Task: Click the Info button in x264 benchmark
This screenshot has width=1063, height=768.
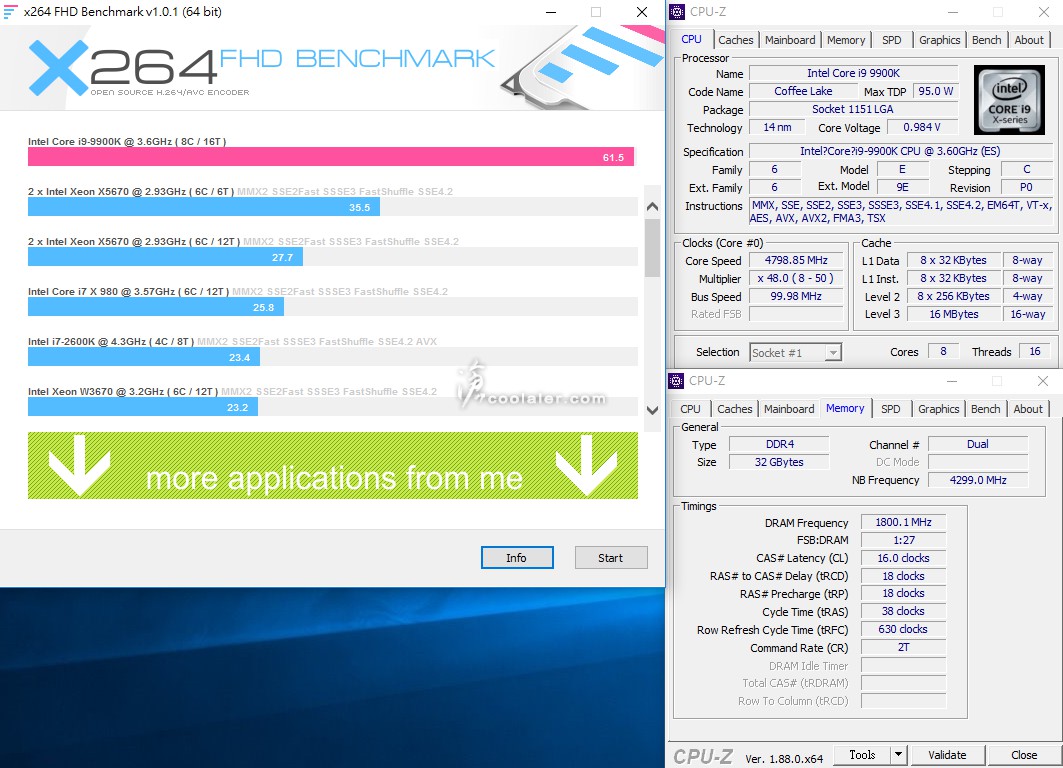Action: [516, 558]
